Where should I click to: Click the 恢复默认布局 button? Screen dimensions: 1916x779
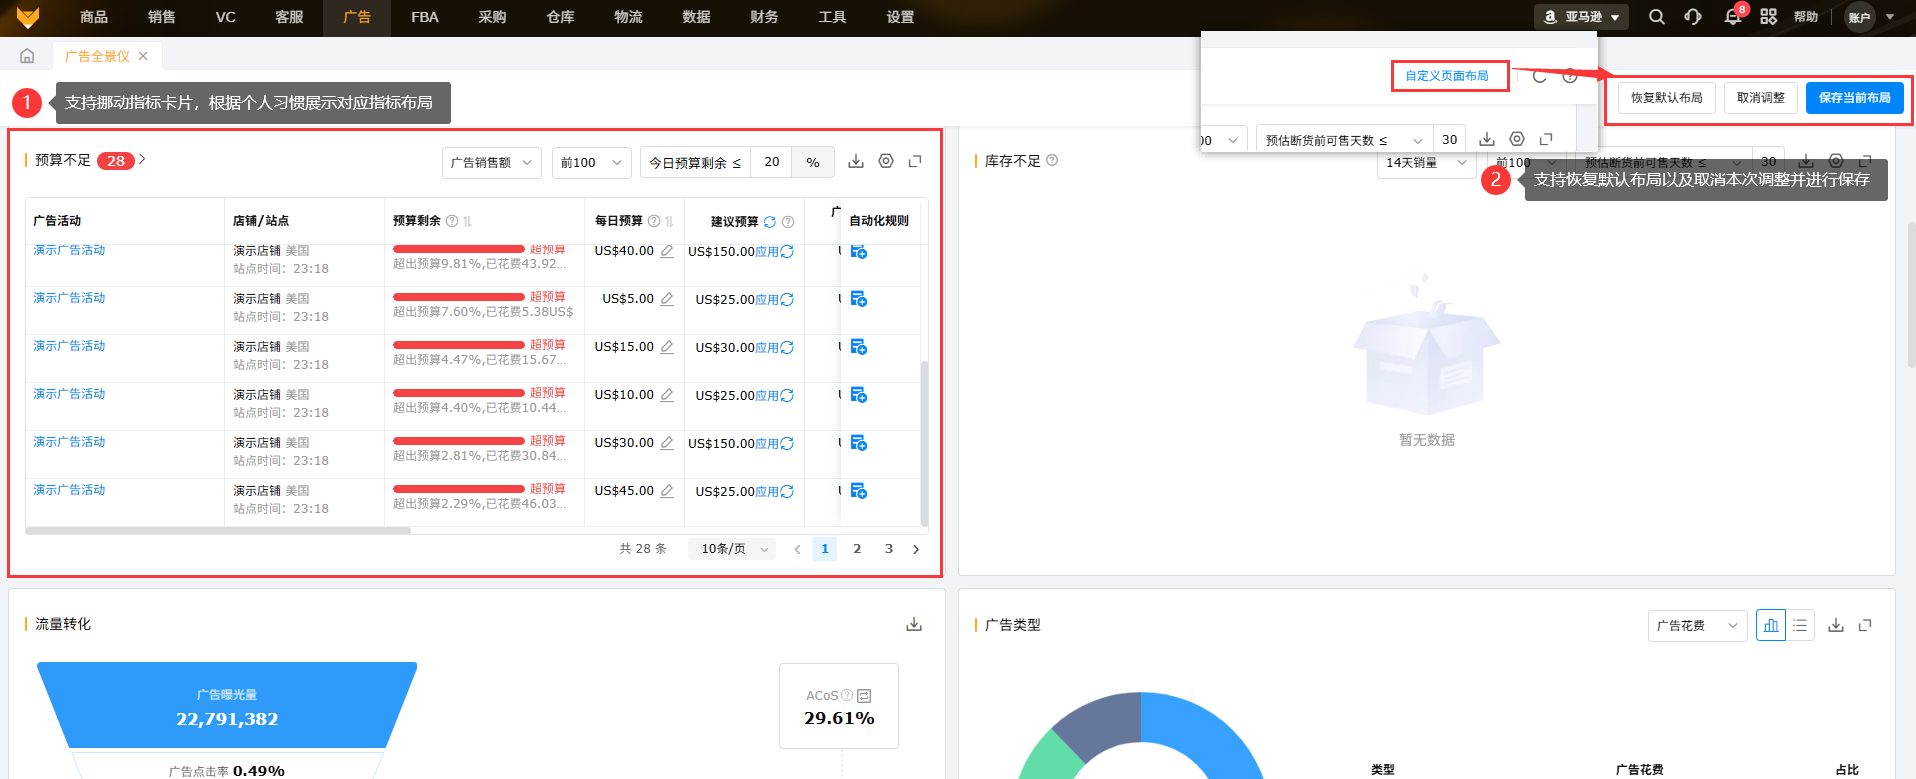(1666, 98)
